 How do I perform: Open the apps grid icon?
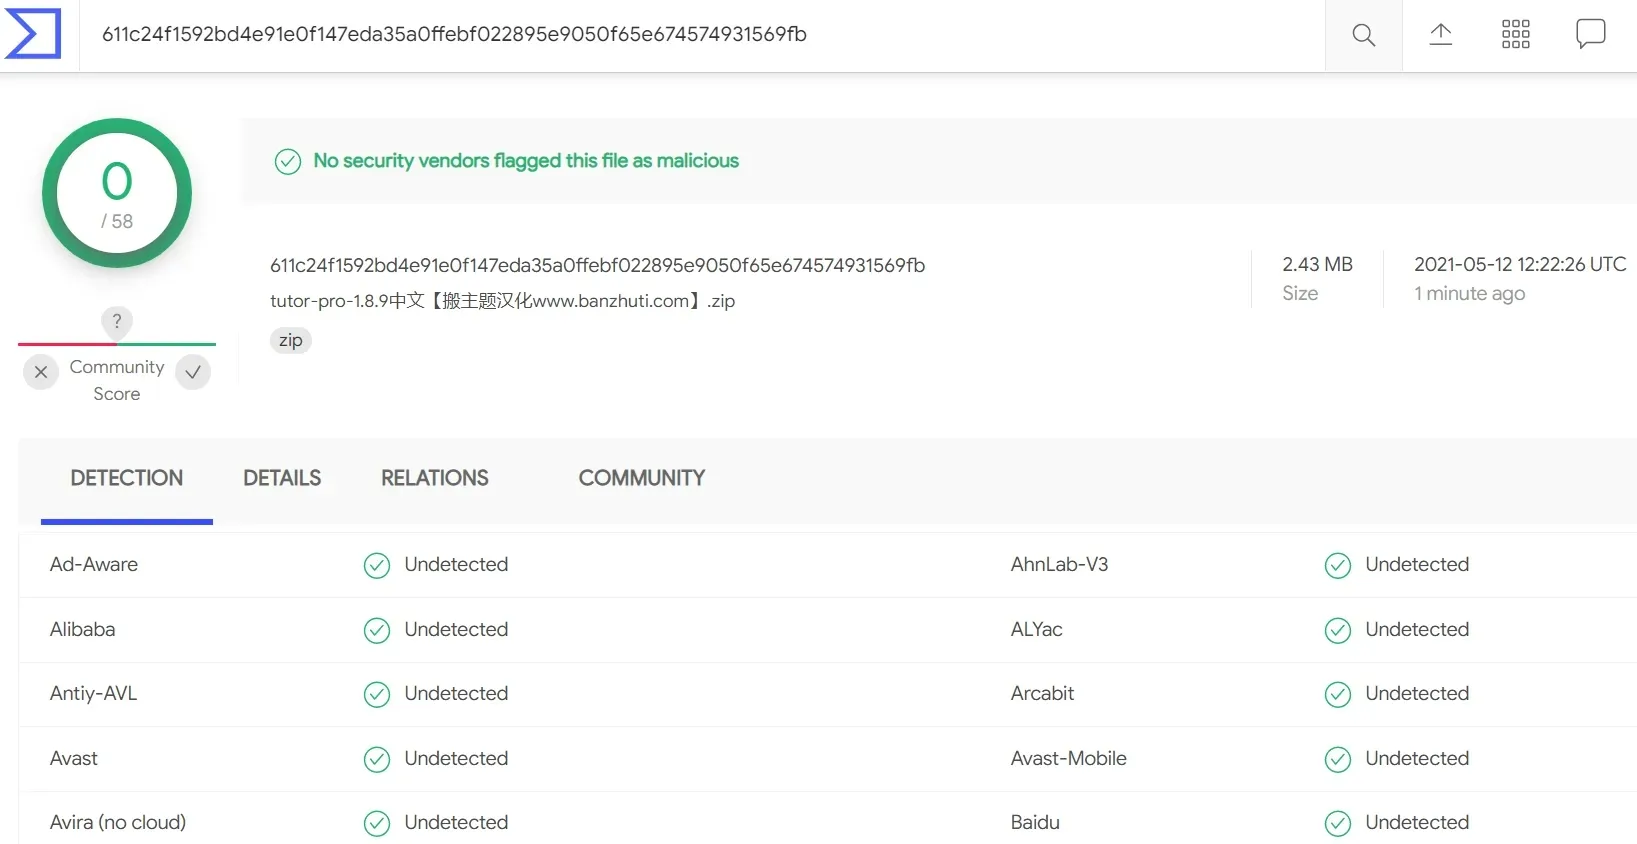[1516, 34]
